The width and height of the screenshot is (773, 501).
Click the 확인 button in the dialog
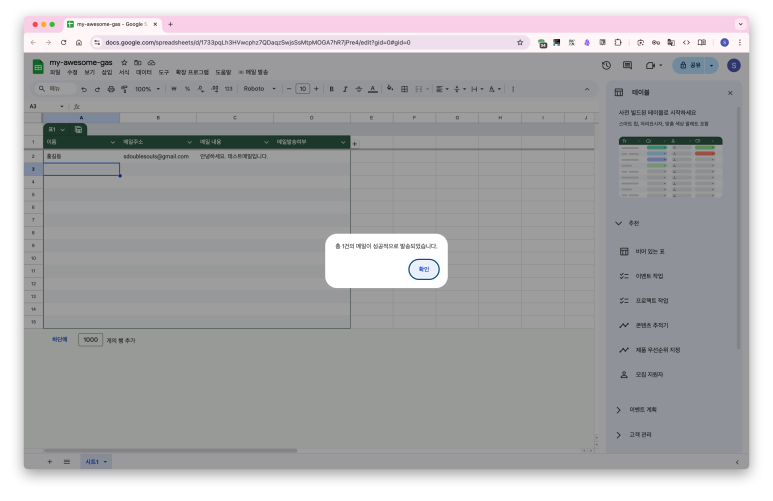click(423, 269)
